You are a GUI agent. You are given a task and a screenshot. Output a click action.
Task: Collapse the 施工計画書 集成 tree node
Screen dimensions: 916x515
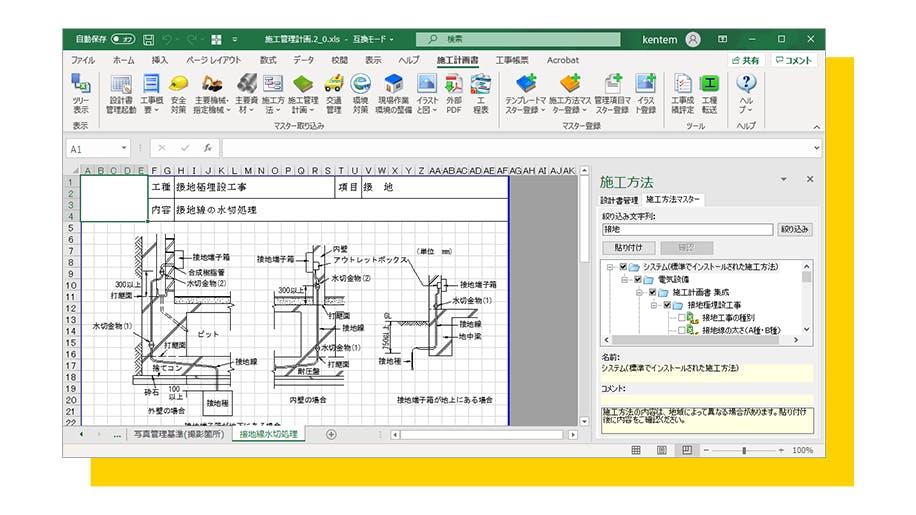pos(639,292)
